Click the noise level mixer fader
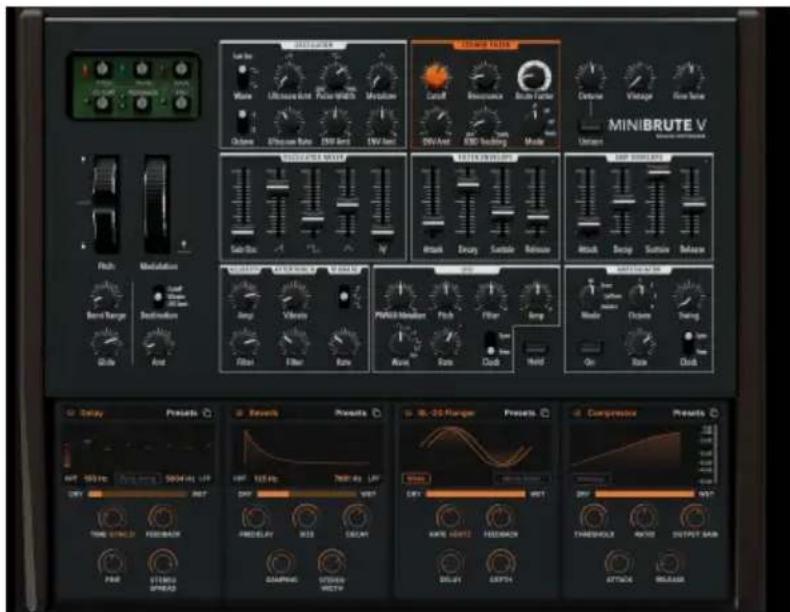The image size is (790, 612). [382, 233]
